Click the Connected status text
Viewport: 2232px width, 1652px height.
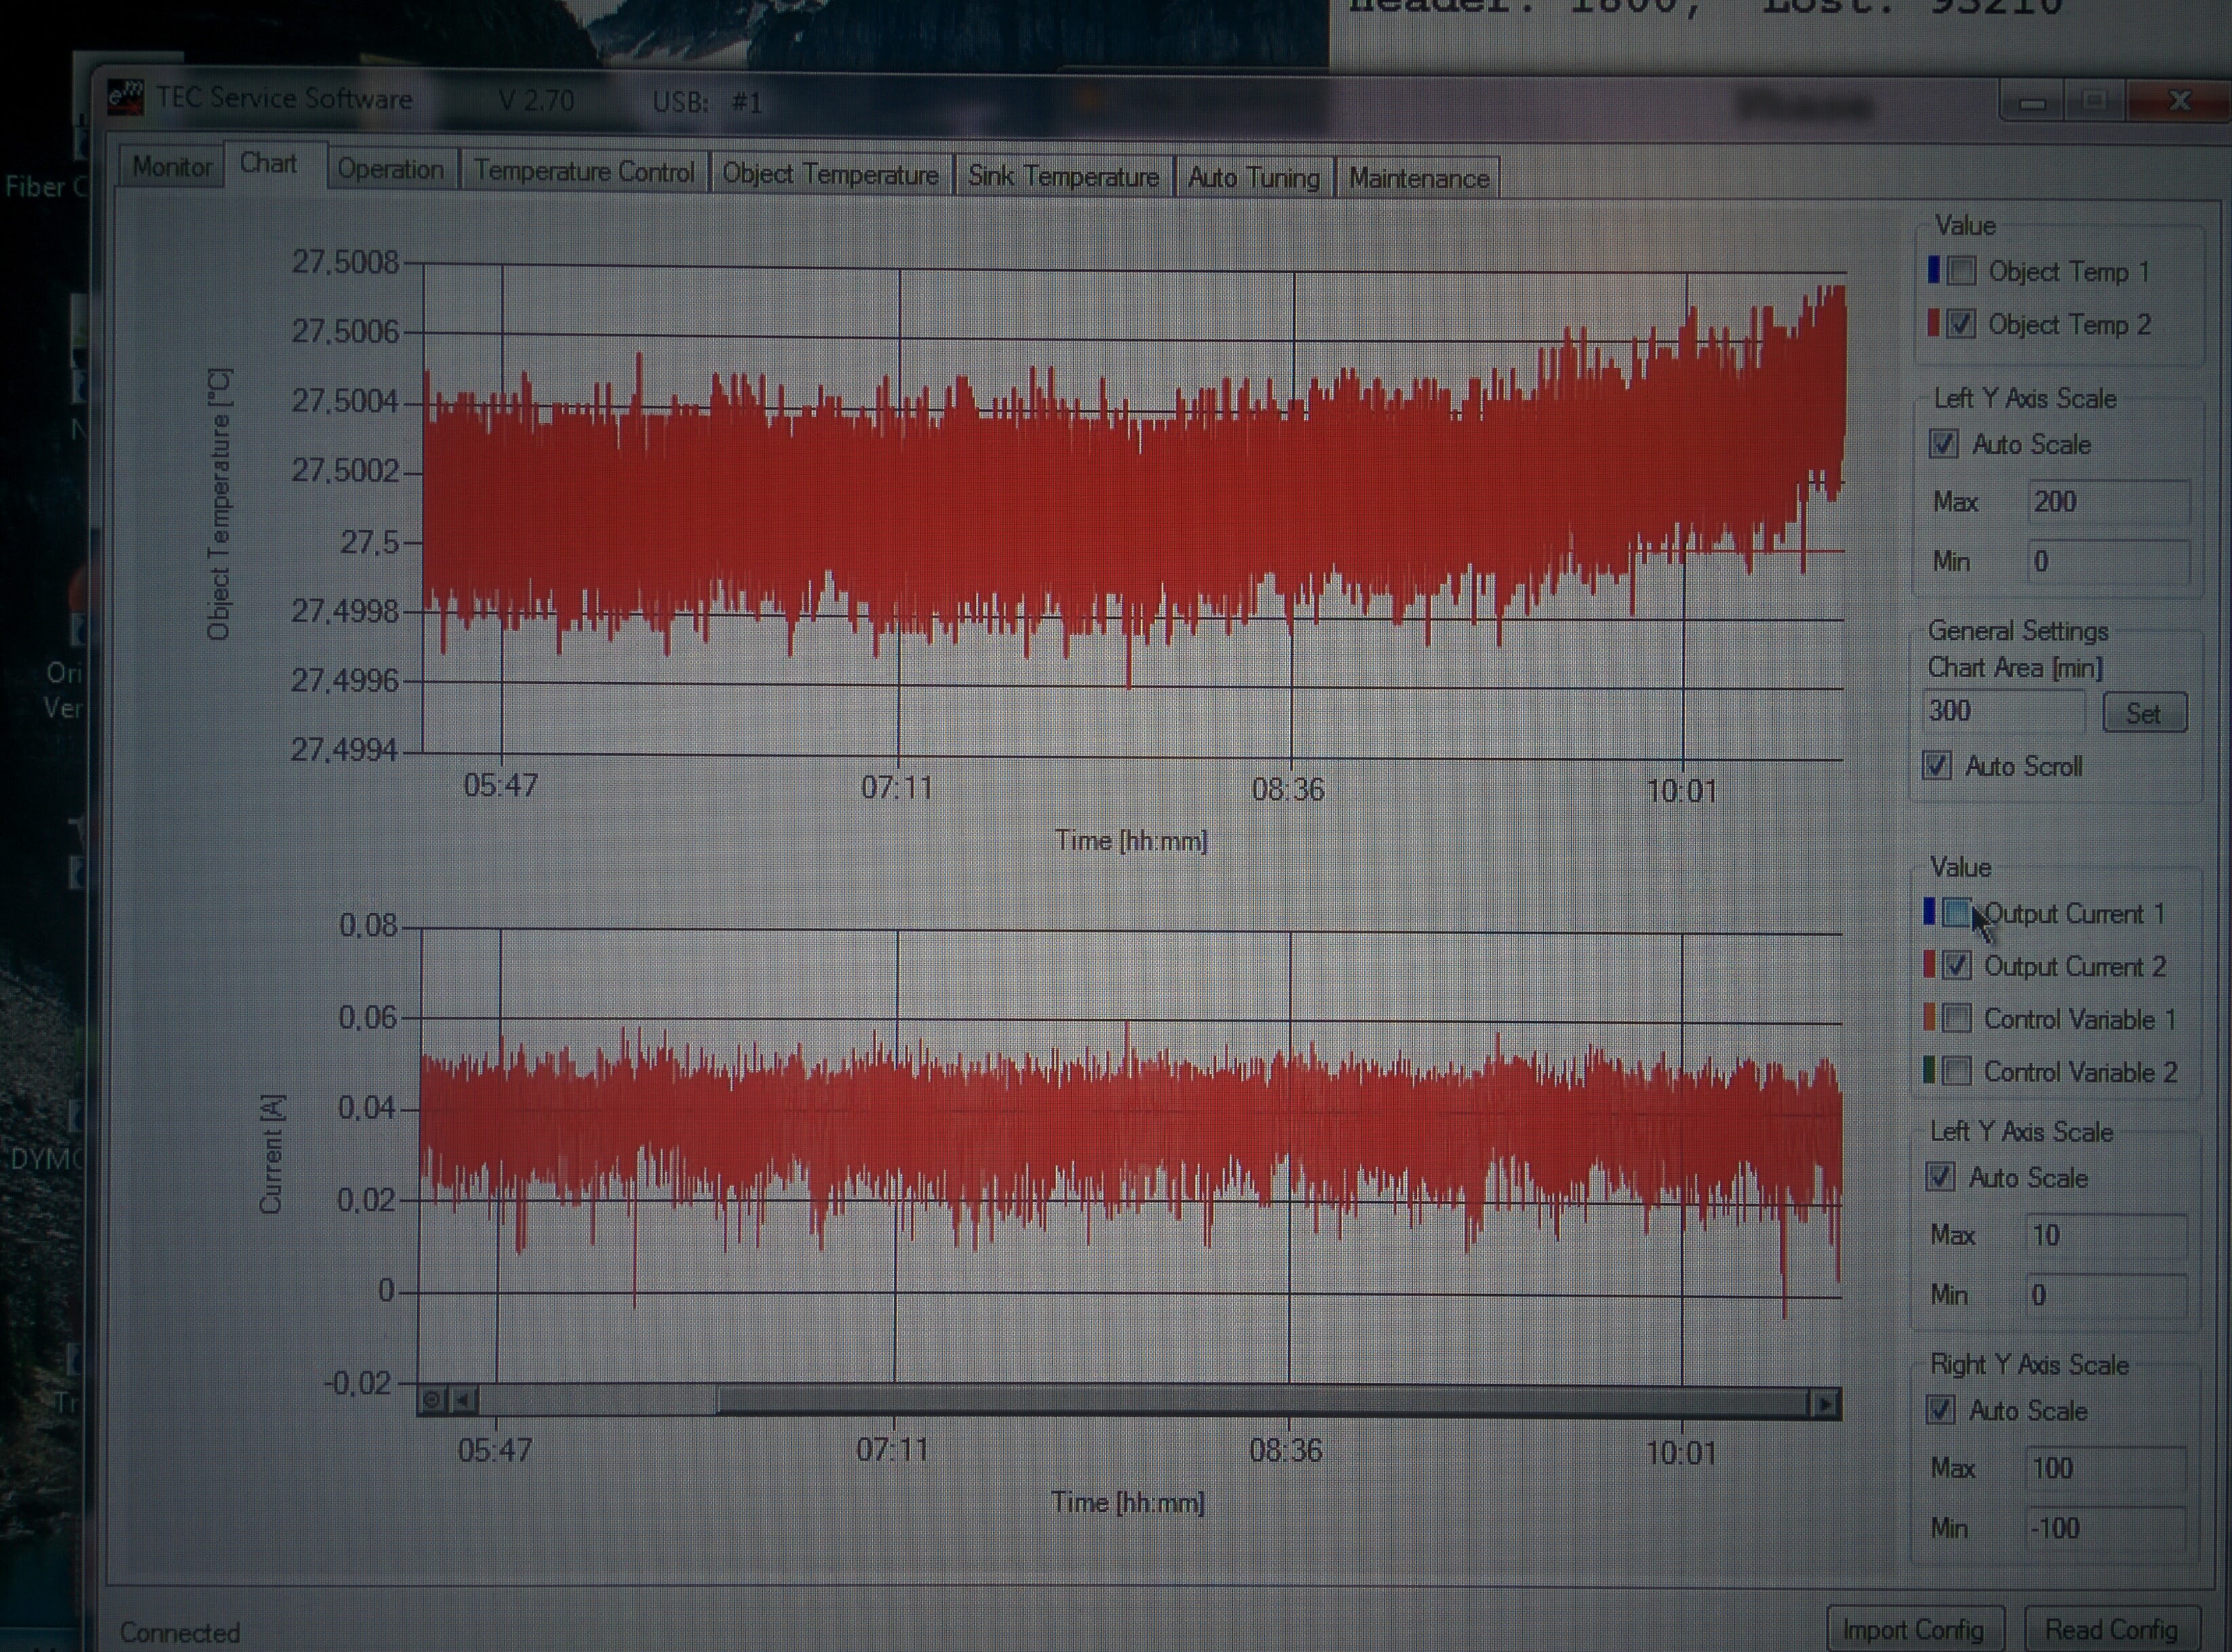pos(180,1632)
